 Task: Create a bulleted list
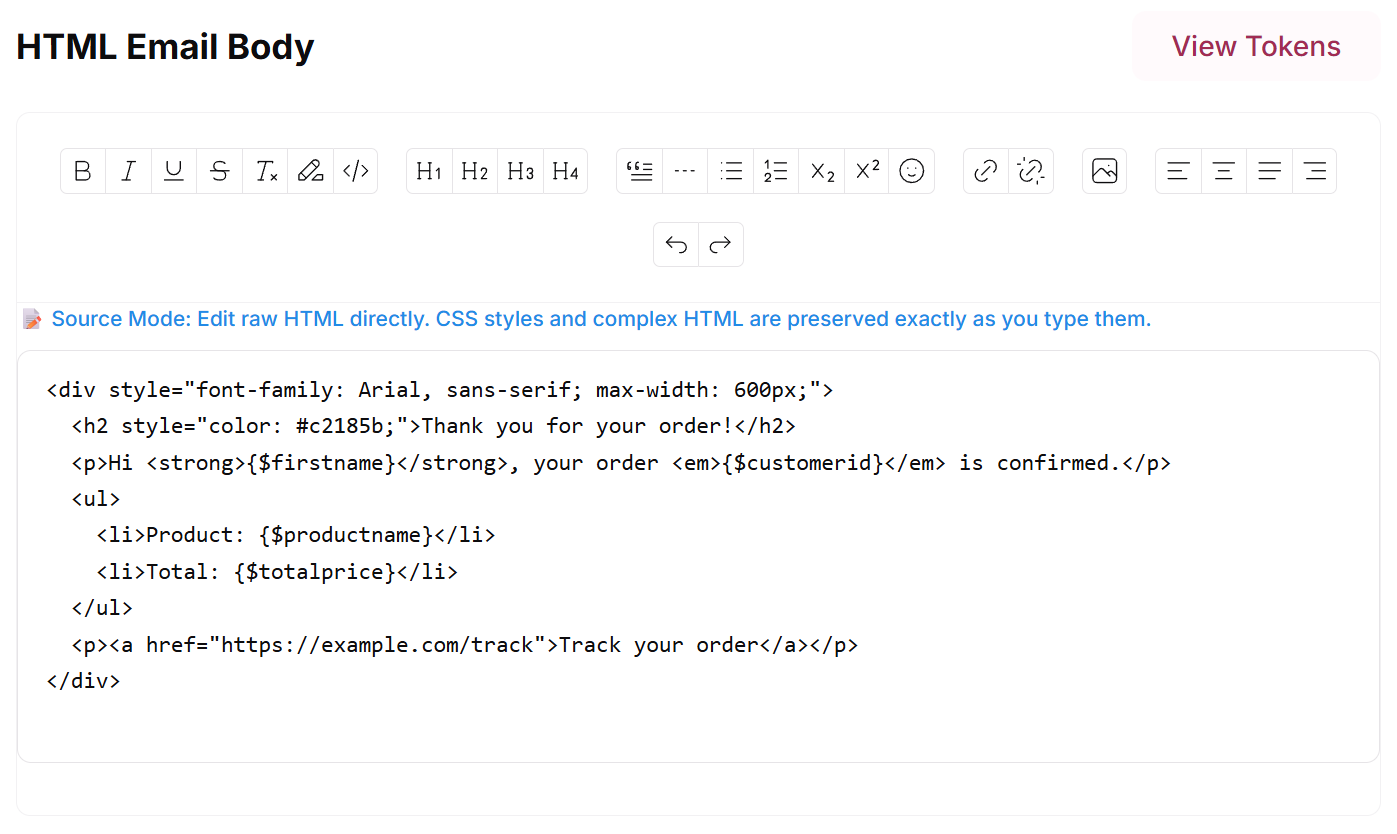[731, 171]
